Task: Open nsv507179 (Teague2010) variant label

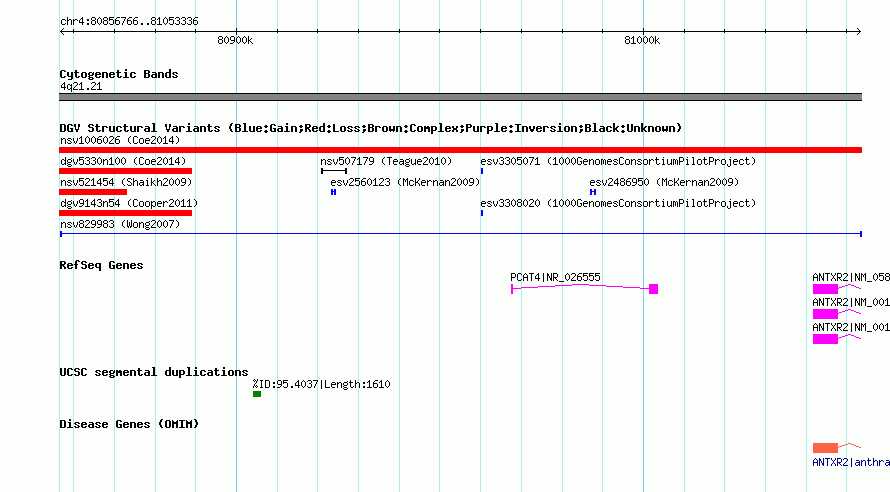Action: [x=386, y=161]
